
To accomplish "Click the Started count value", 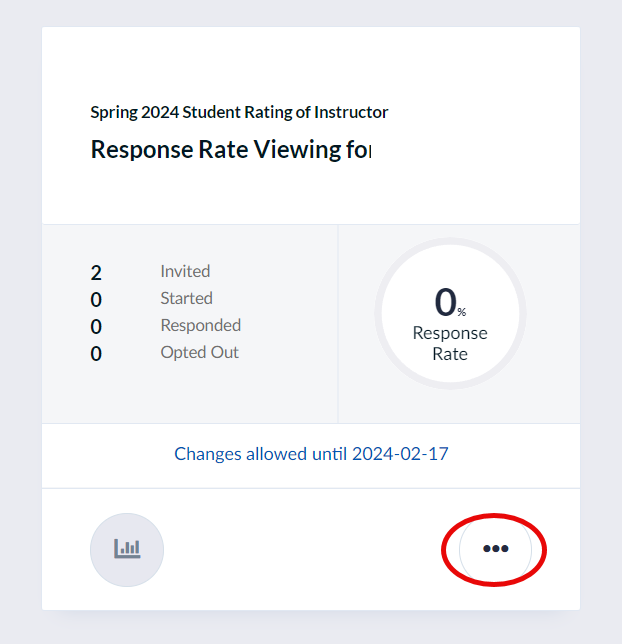I will click(x=96, y=300).
